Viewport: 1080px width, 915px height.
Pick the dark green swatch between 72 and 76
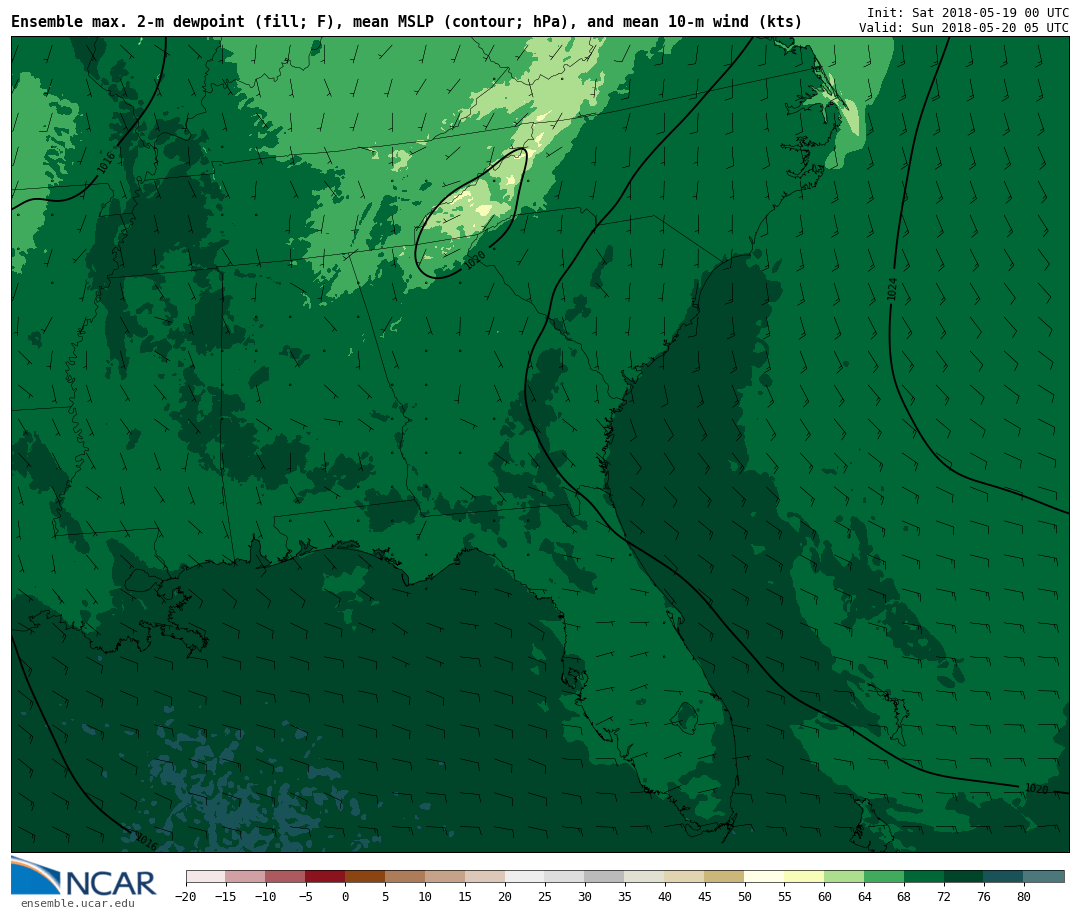(964, 876)
